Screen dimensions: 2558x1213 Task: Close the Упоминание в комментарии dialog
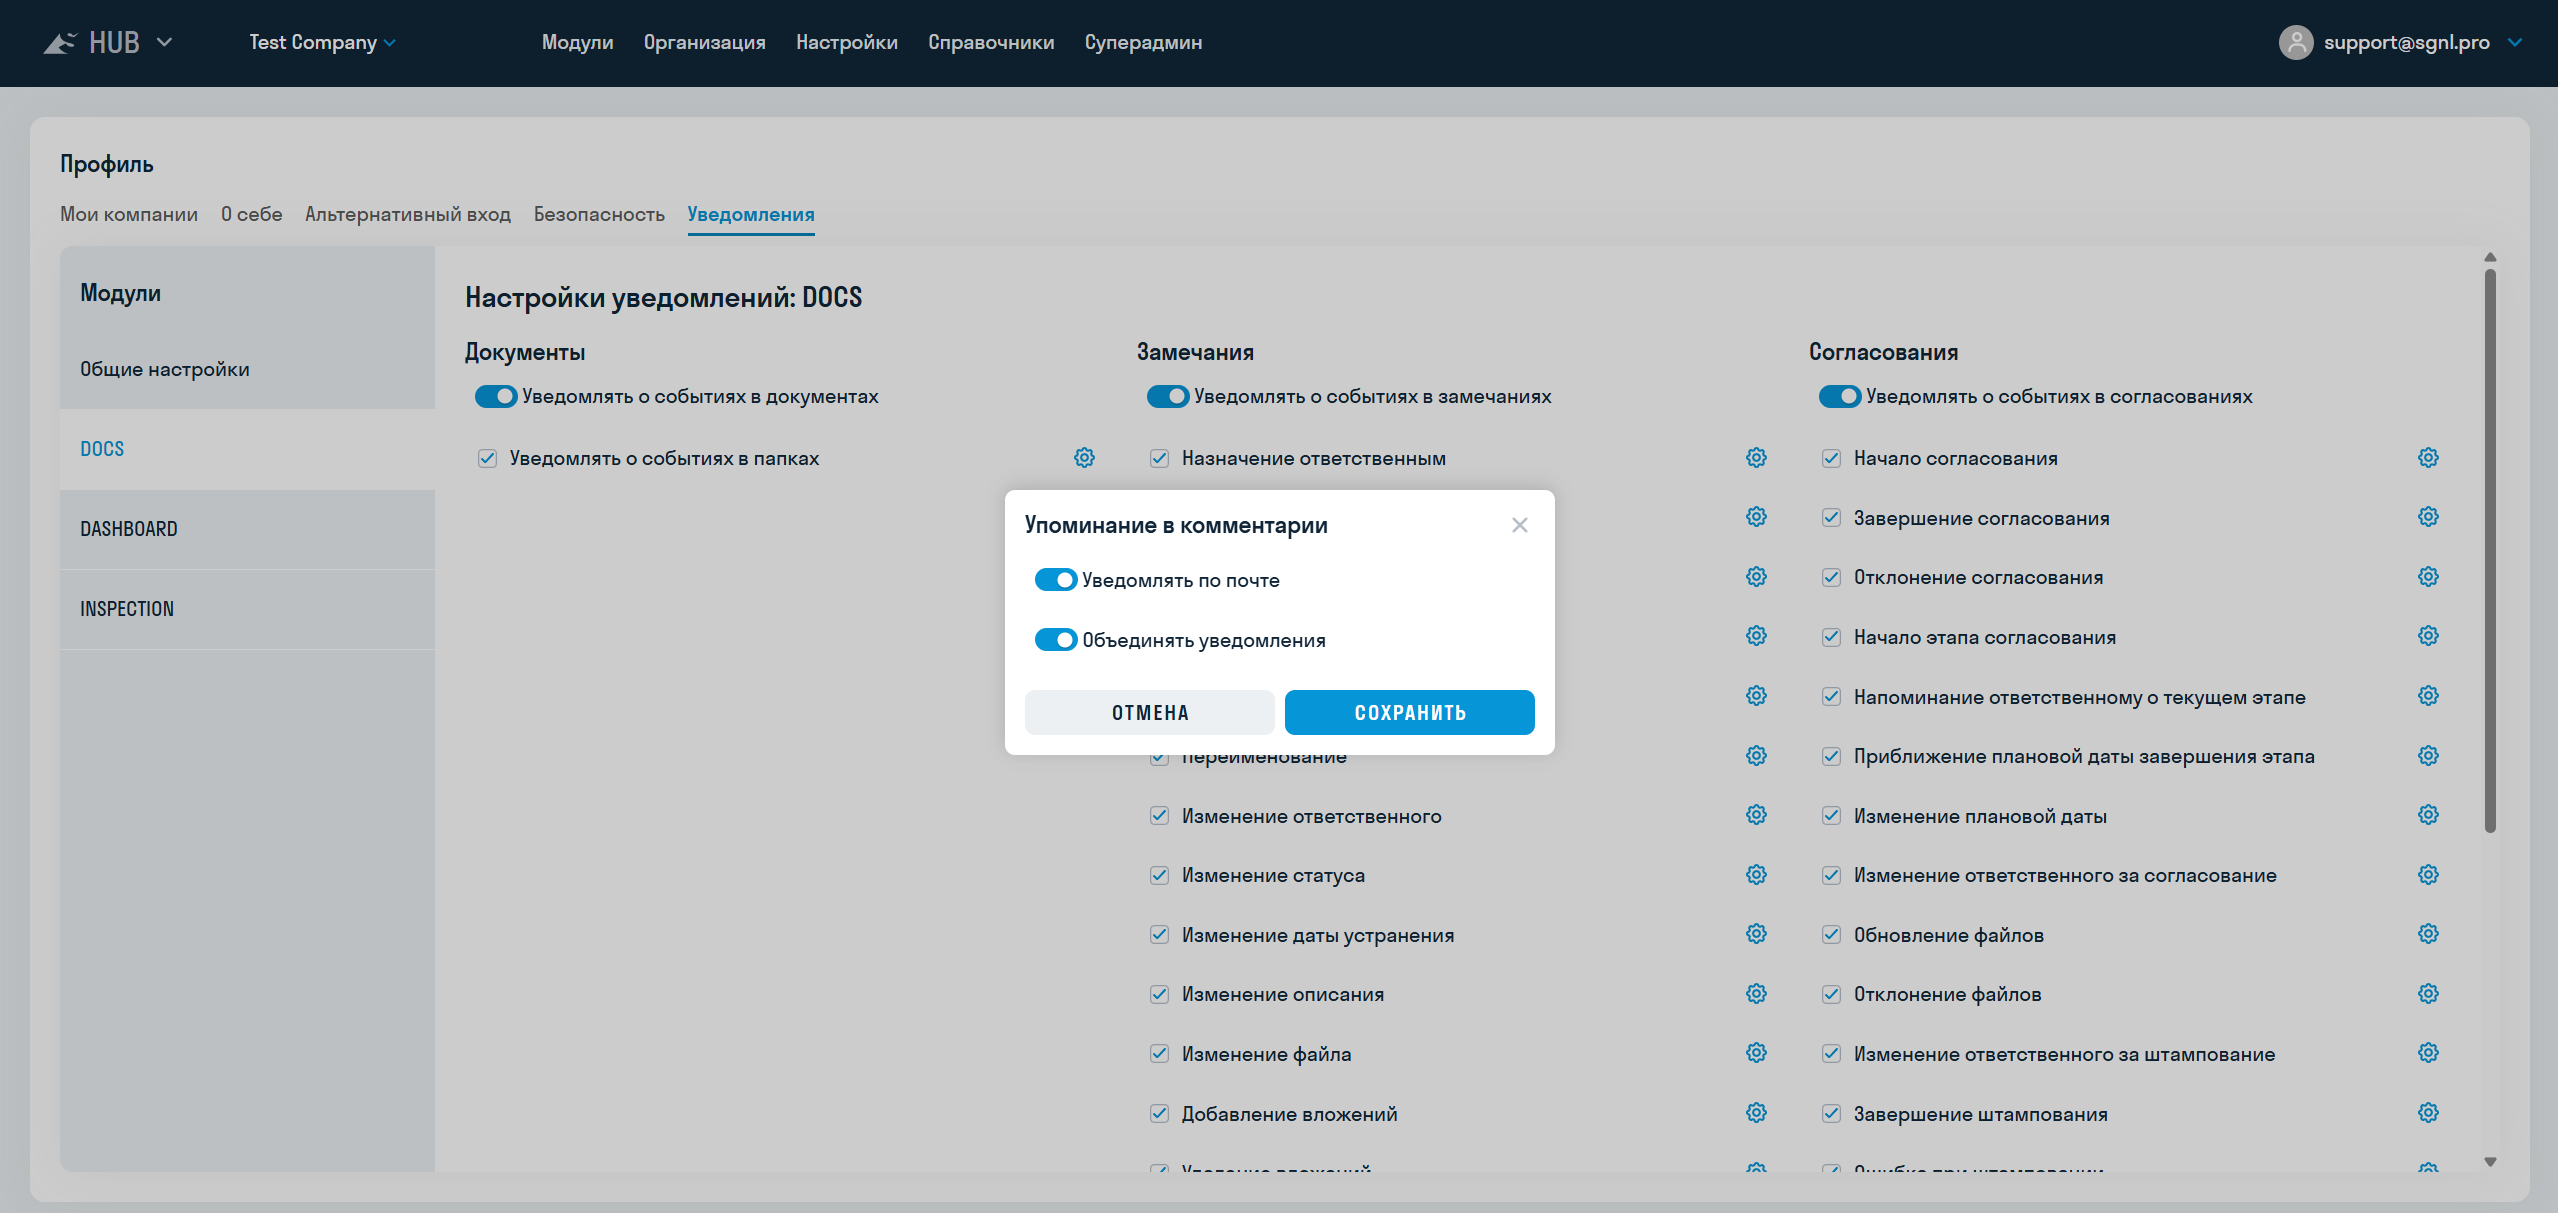tap(1520, 525)
